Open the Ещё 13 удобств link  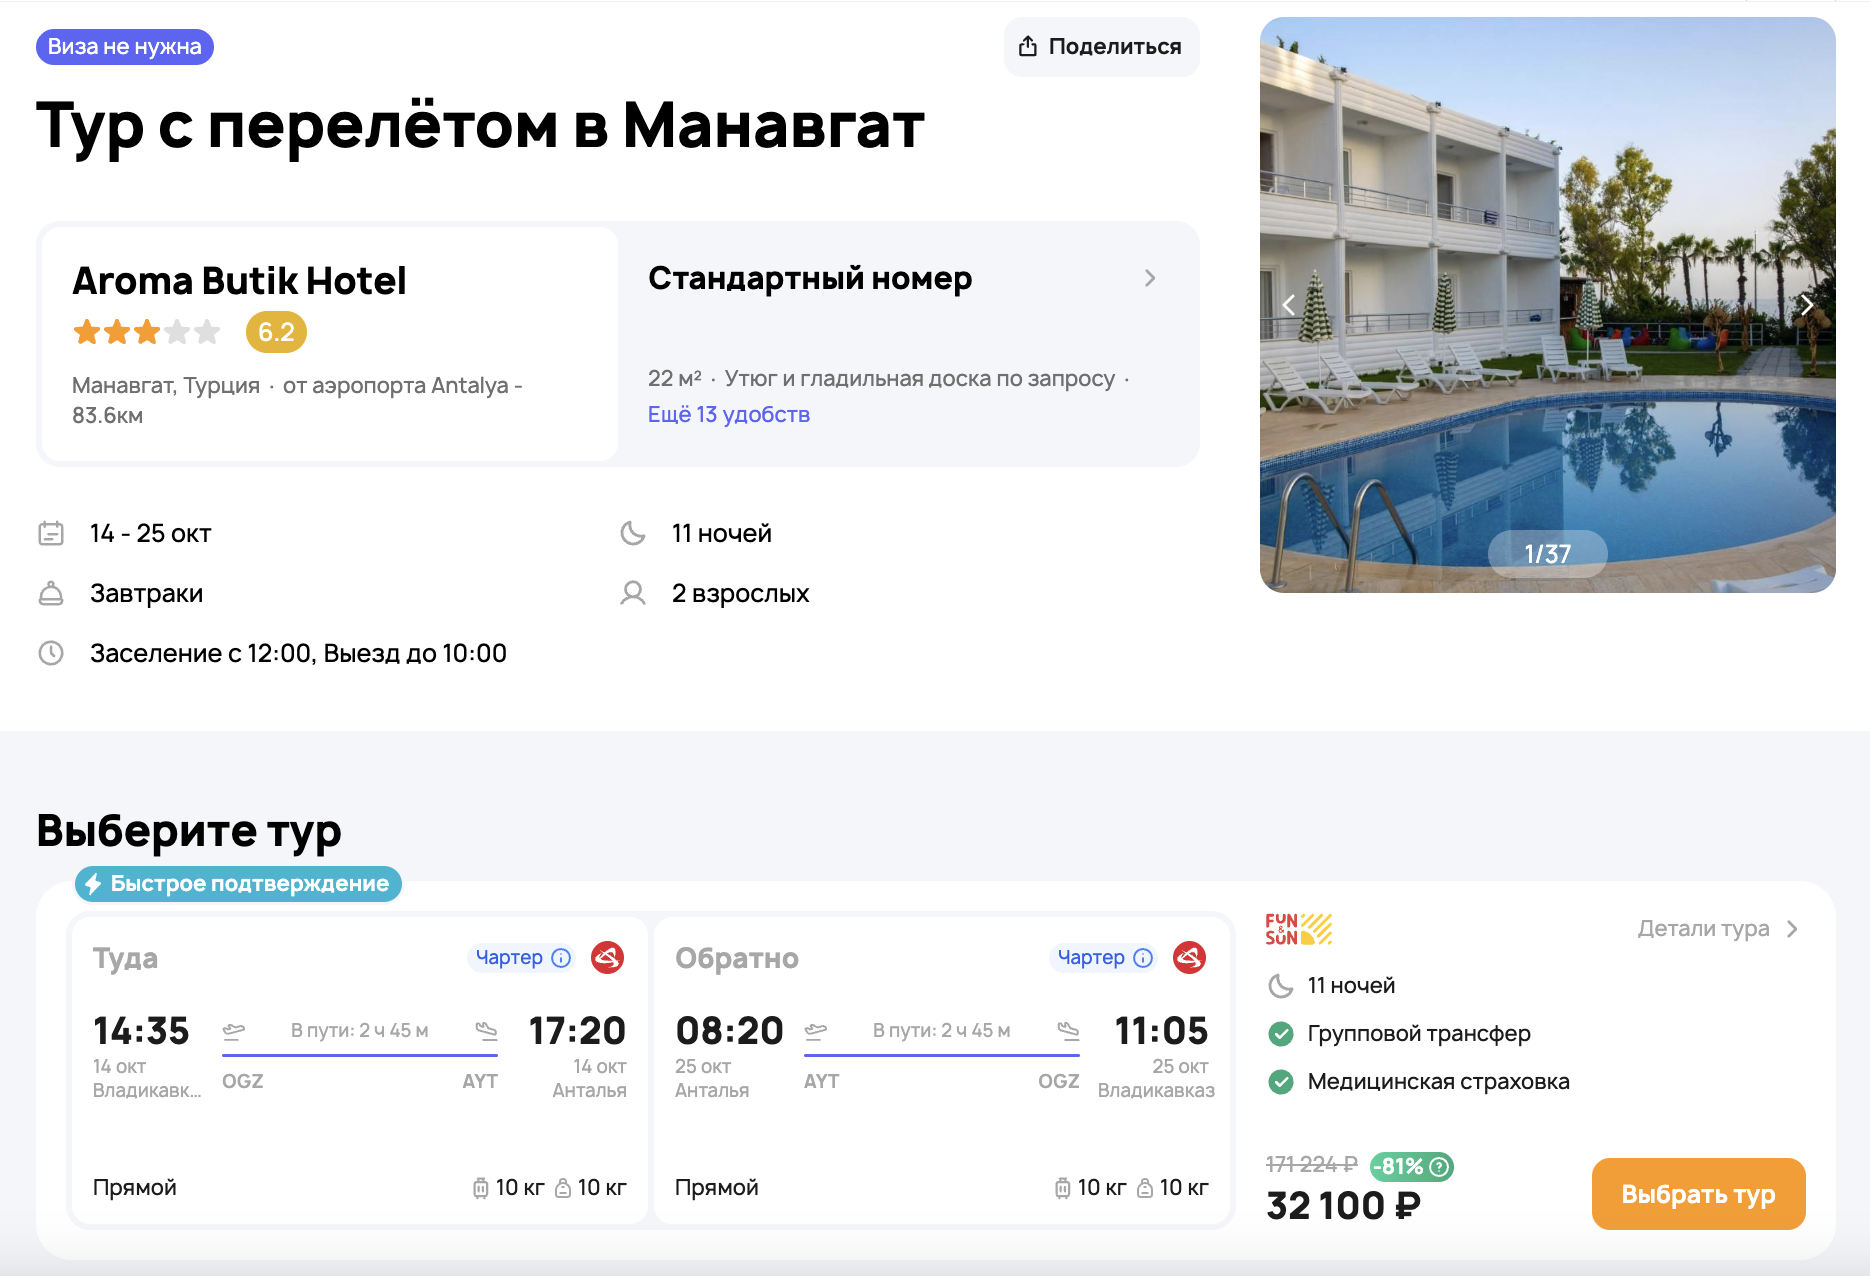(728, 415)
